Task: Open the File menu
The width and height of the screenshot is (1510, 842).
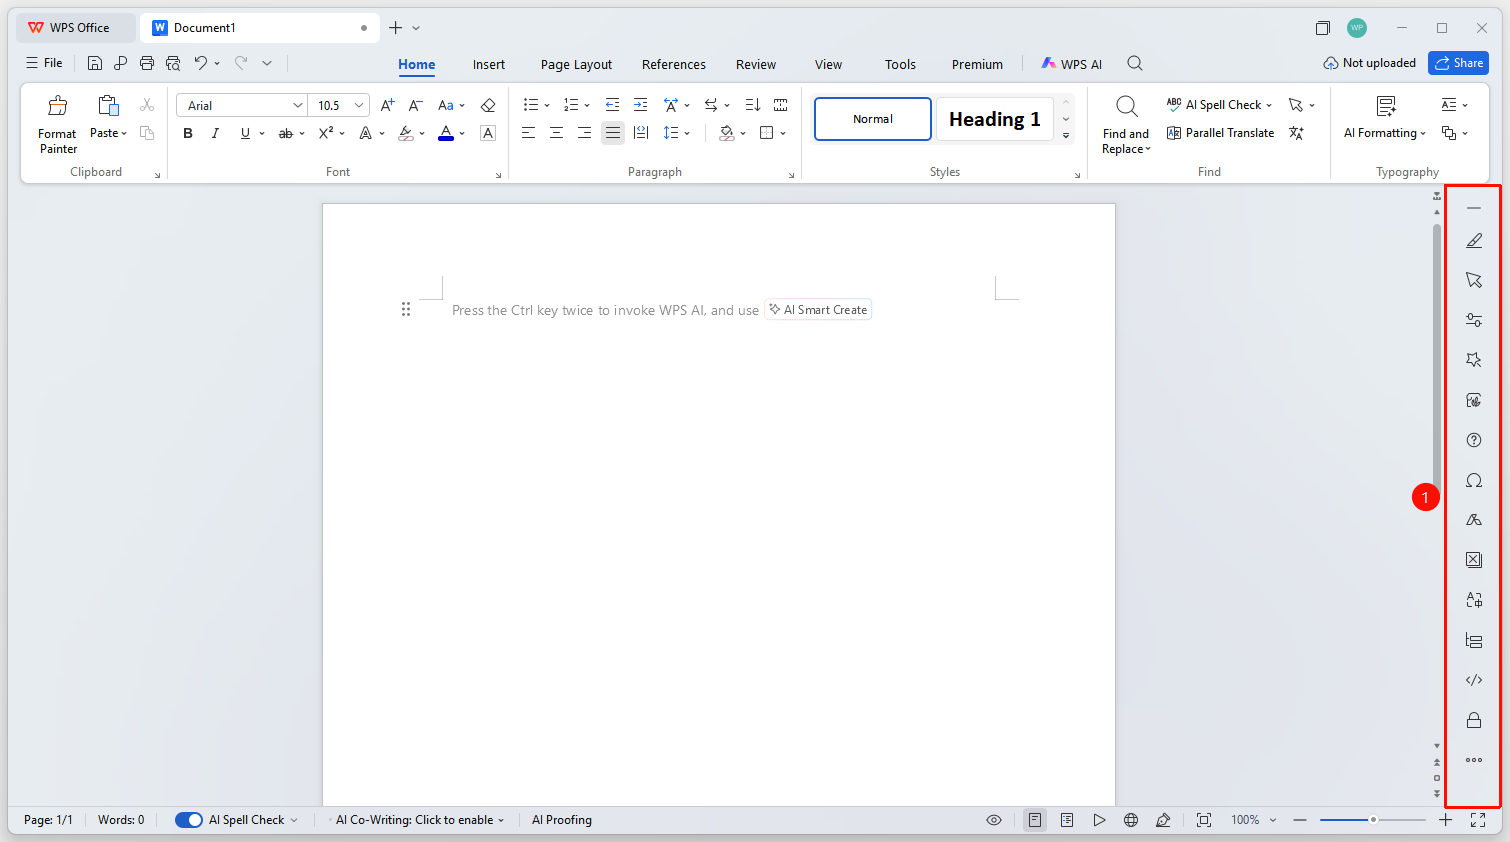Action: [x=44, y=63]
